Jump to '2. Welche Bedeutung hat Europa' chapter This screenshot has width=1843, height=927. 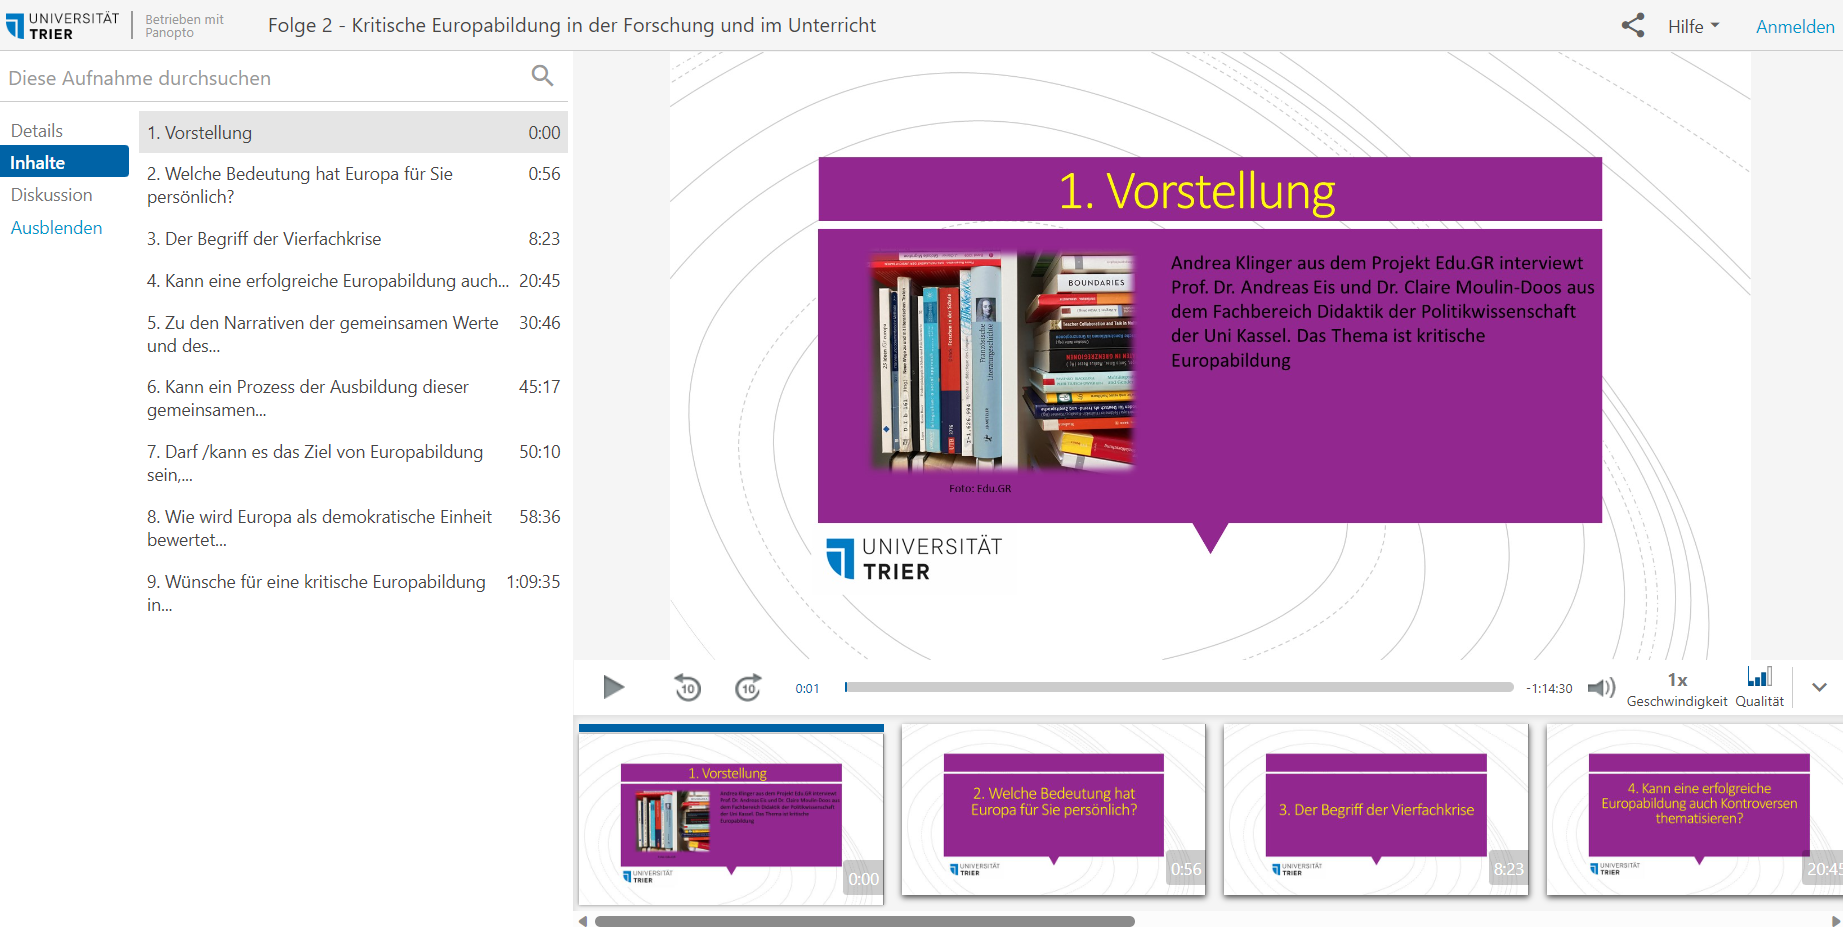[x=353, y=185]
